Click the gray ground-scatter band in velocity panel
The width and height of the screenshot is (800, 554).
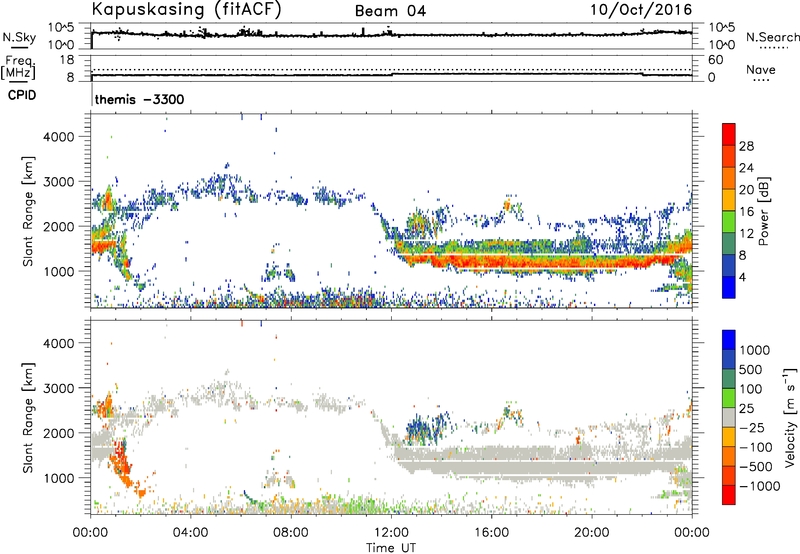click(x=541, y=463)
